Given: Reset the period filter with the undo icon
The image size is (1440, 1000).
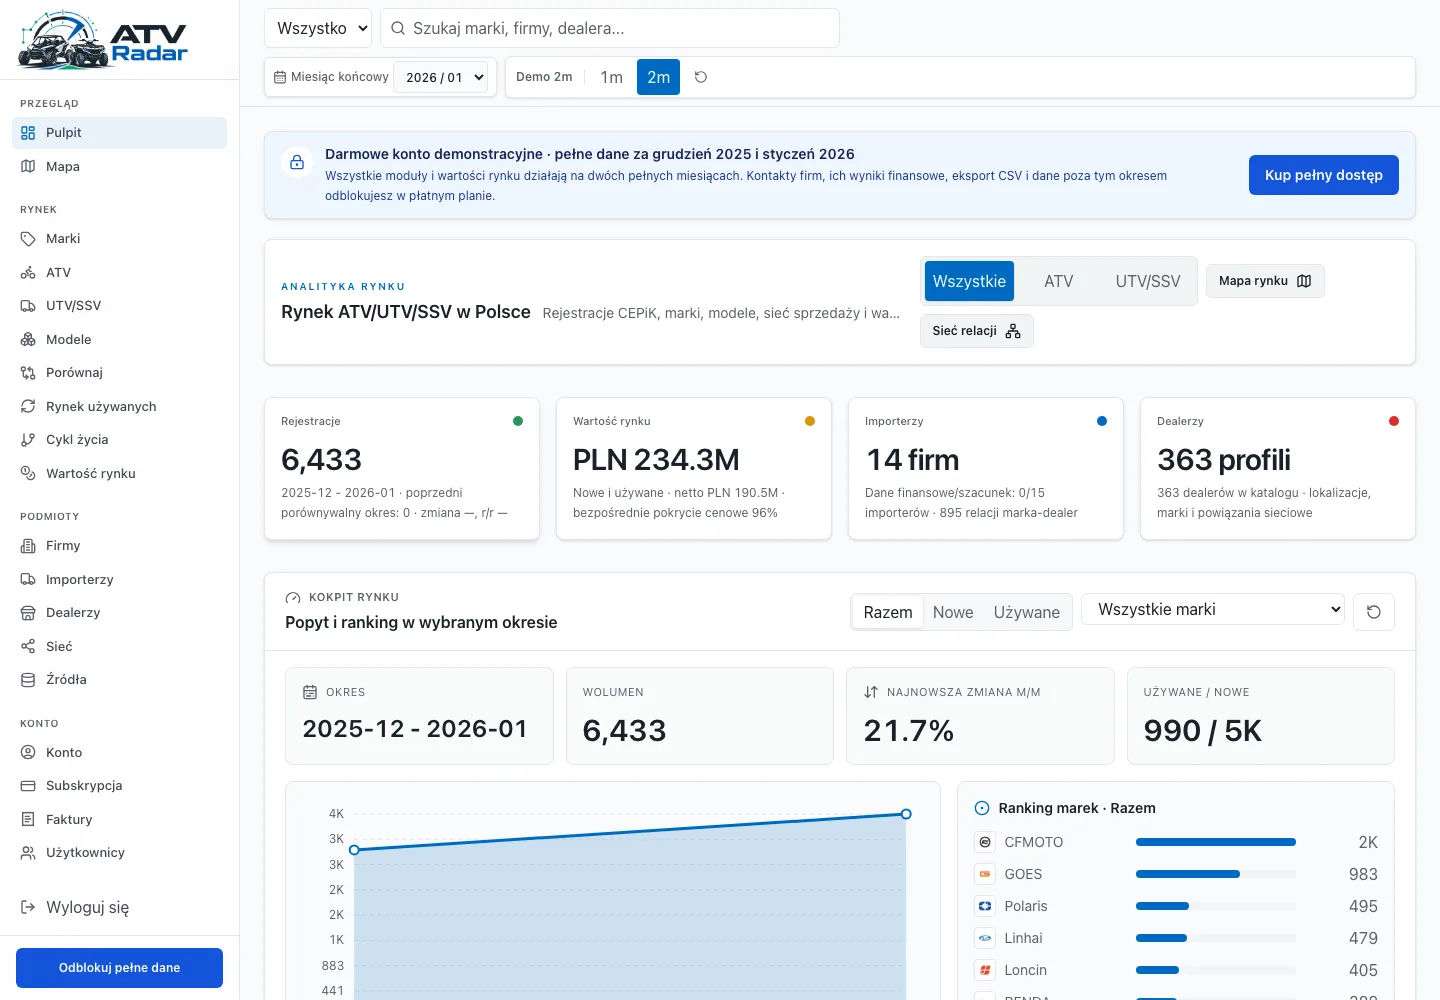Looking at the screenshot, I should [x=701, y=77].
